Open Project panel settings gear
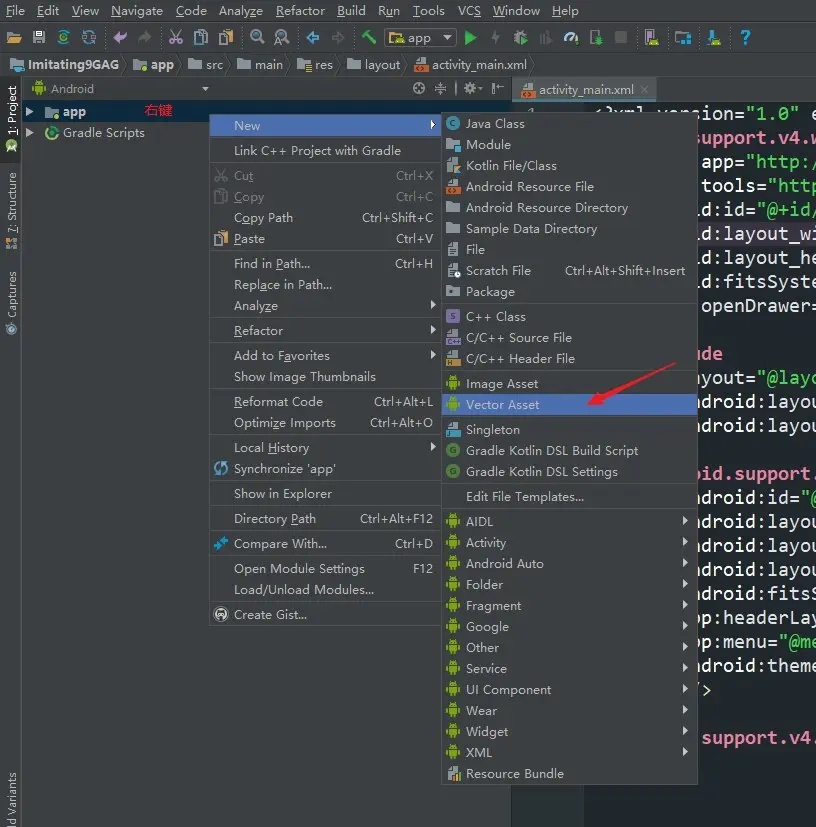The image size is (816, 827). (473, 89)
